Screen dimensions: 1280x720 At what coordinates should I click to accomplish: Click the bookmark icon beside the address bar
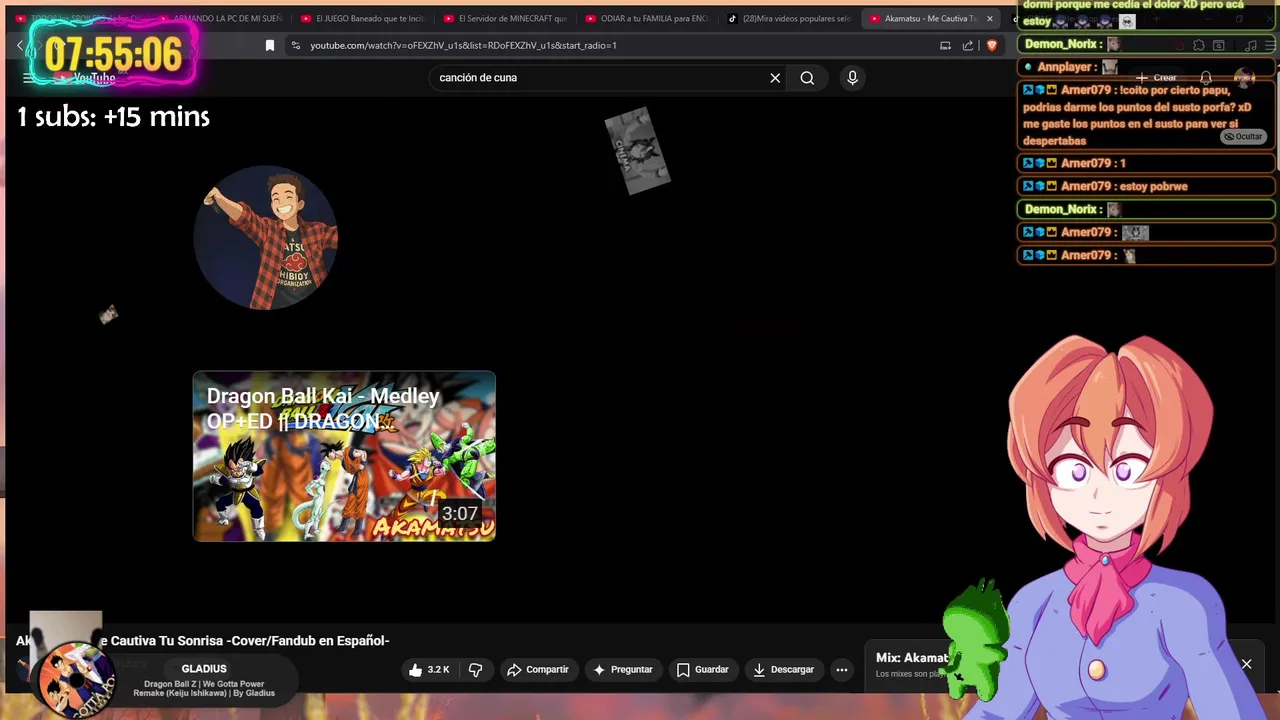(x=270, y=45)
